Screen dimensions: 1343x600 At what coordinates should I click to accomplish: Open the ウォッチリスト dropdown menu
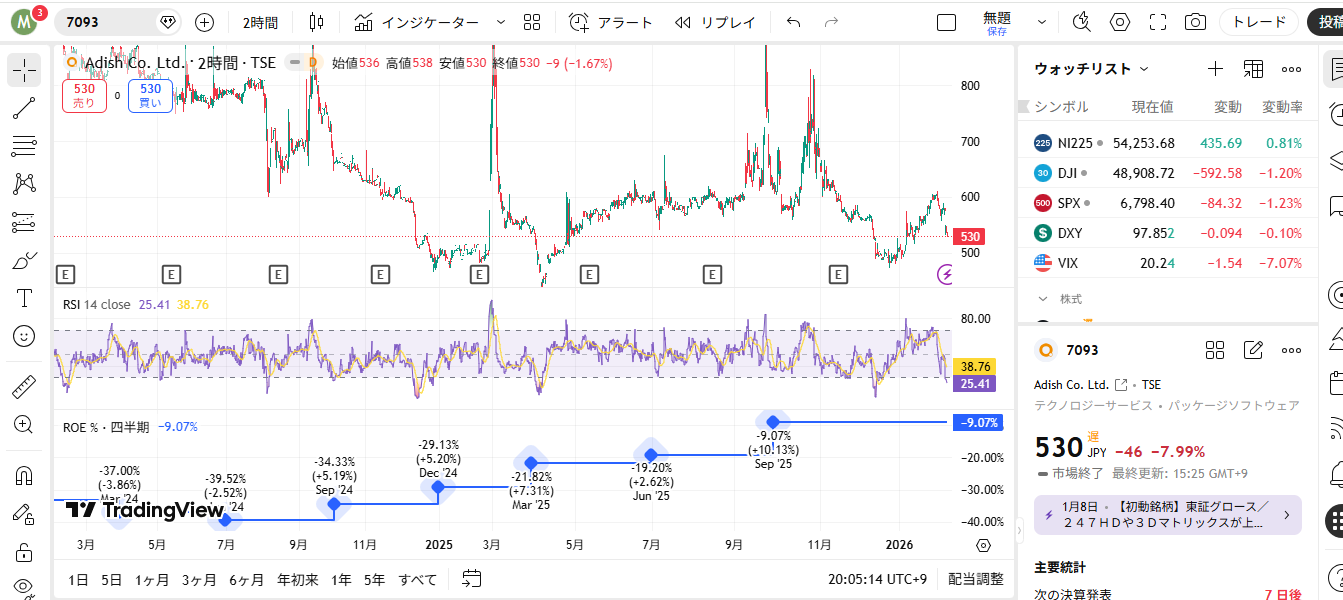(x=1092, y=69)
